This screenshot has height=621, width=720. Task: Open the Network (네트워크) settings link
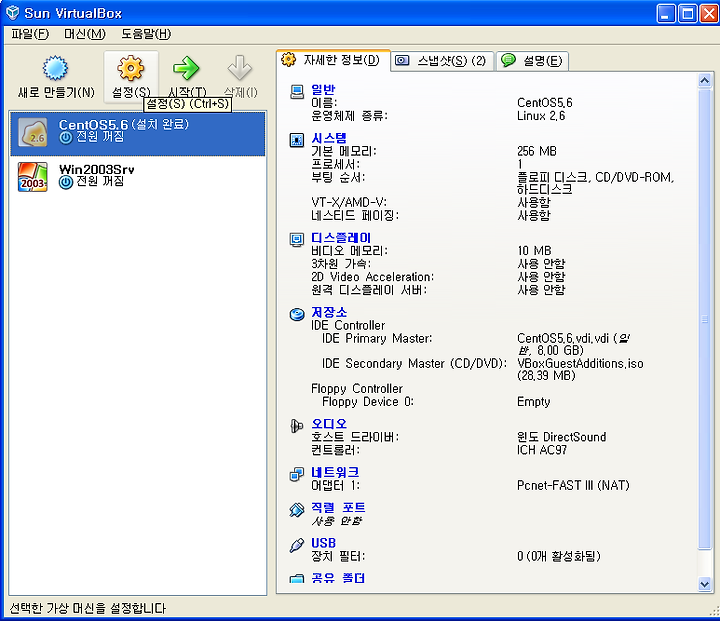335,472
